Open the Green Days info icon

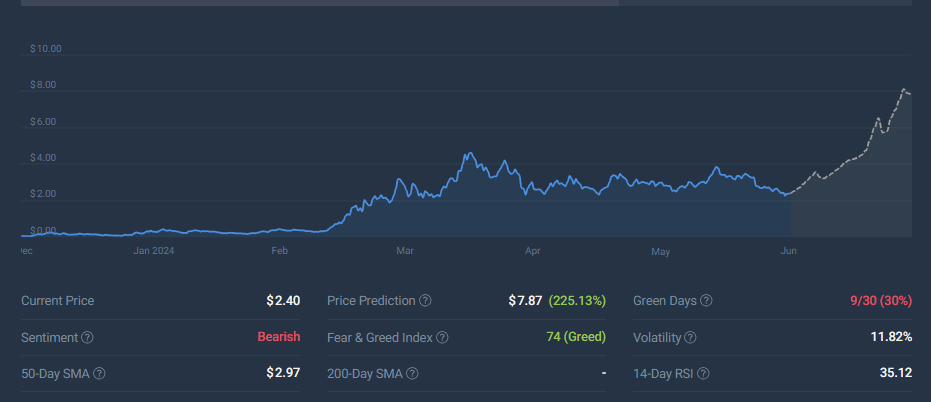click(707, 301)
